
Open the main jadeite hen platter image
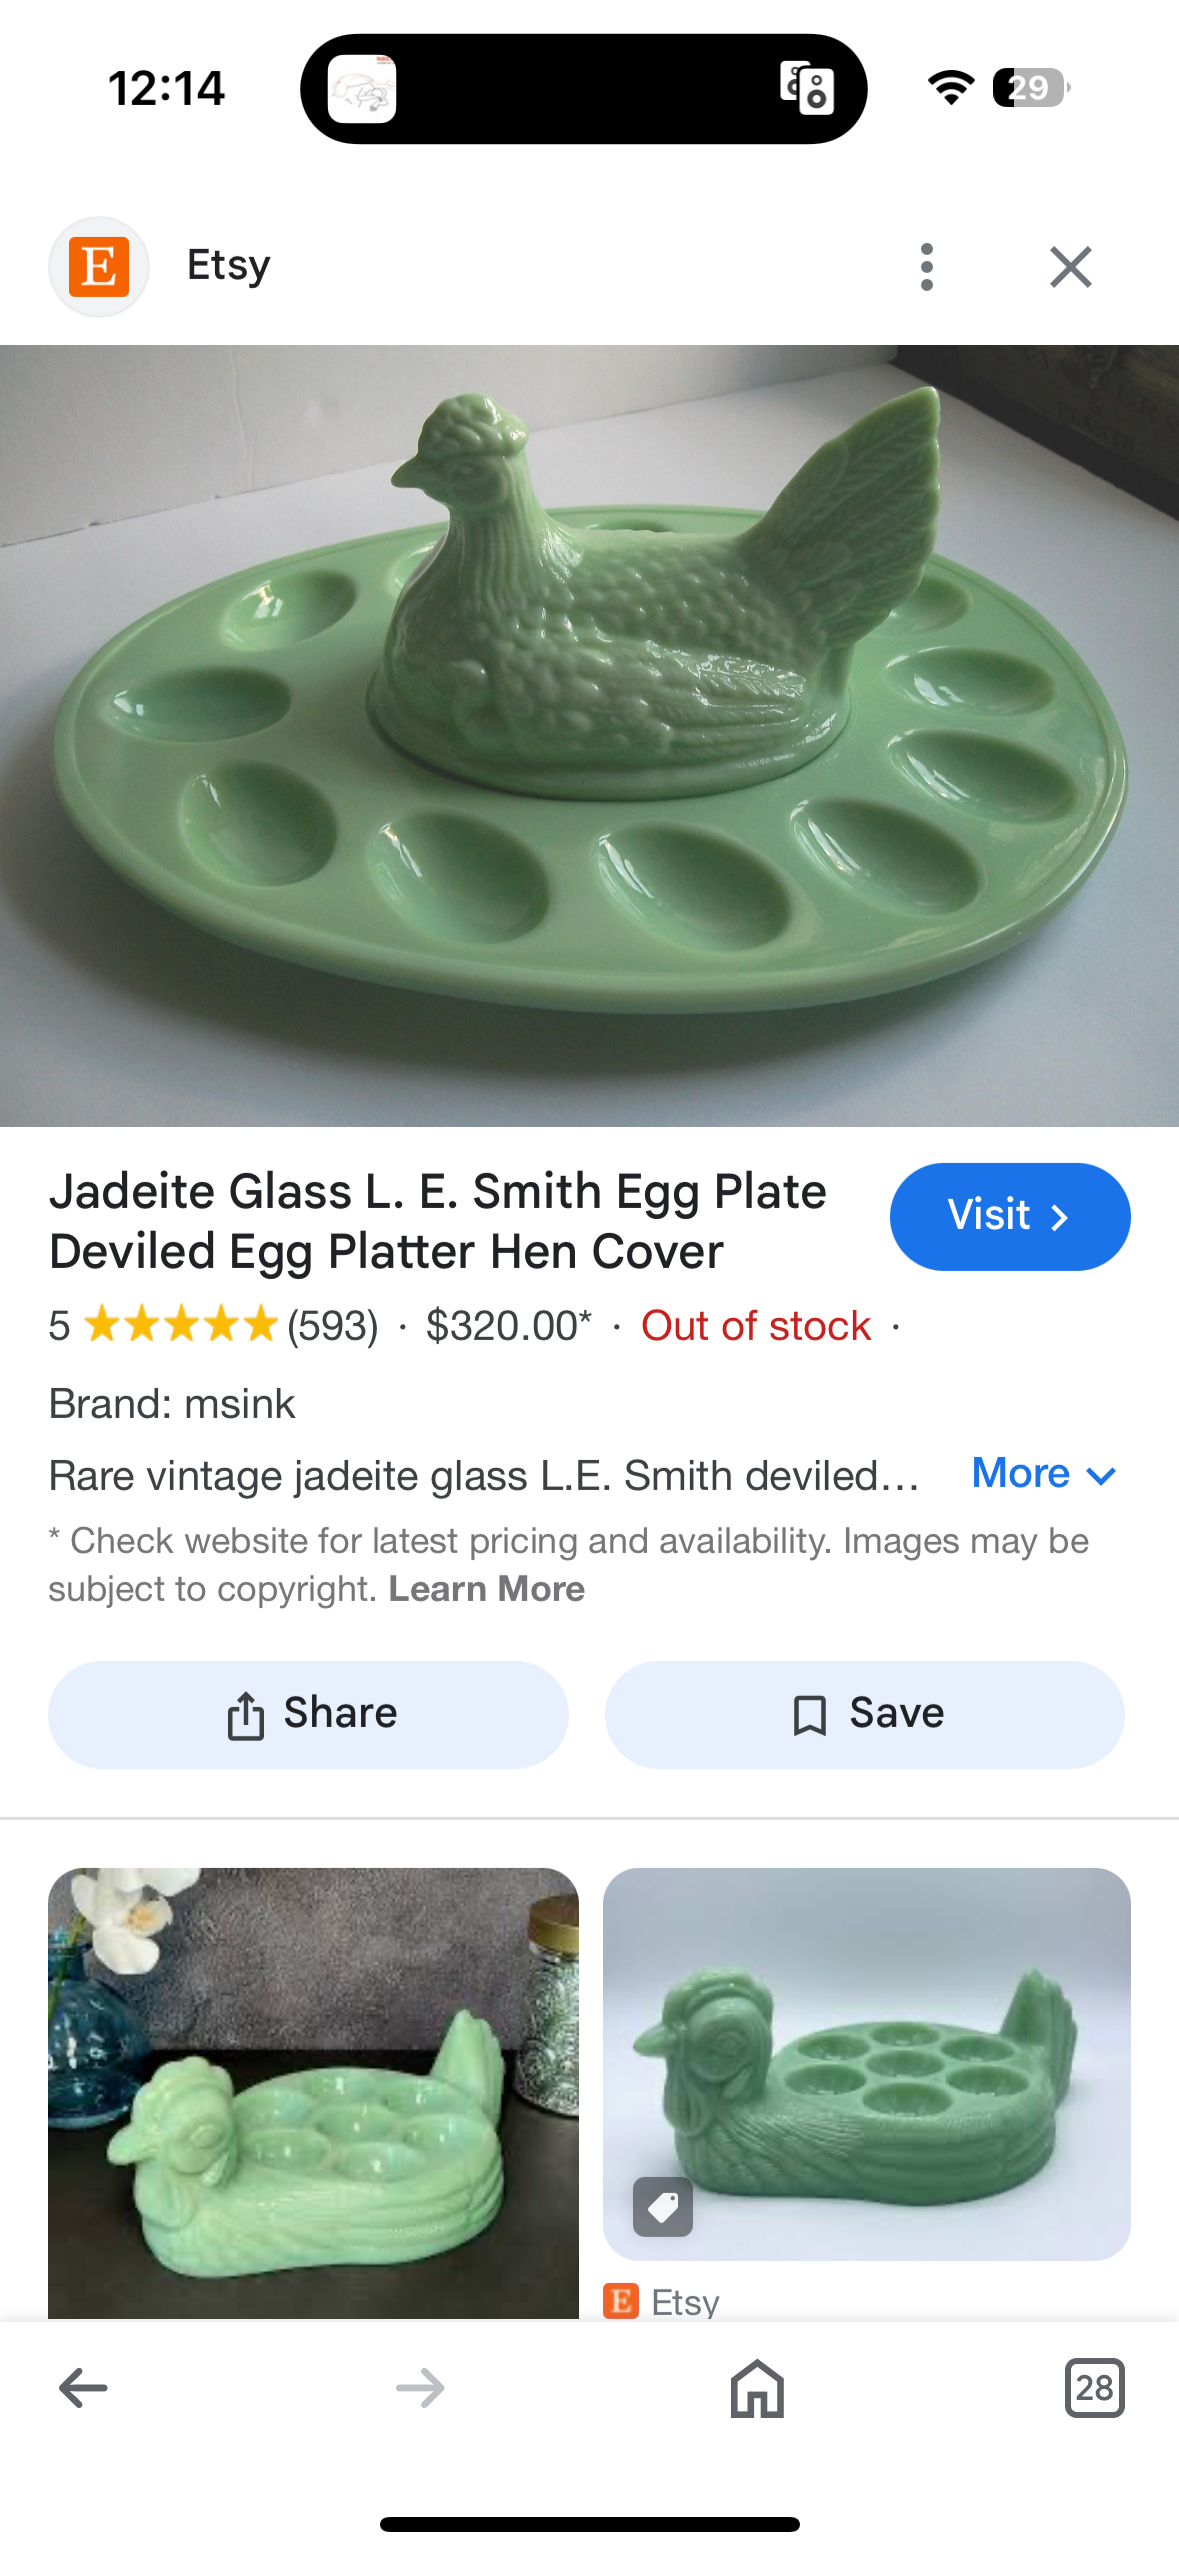[589, 736]
